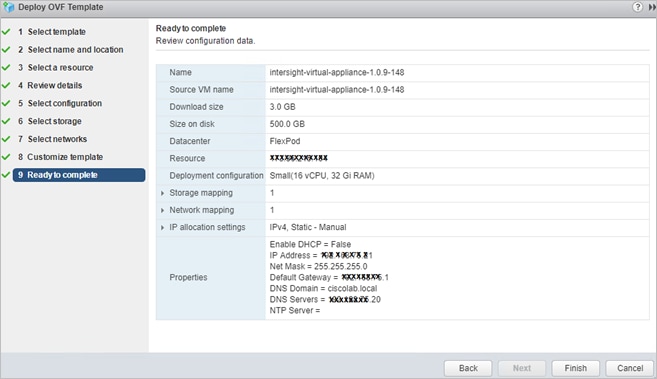The height and width of the screenshot is (379, 657).
Task: Click the greyed-out Next button
Action: pos(522,368)
